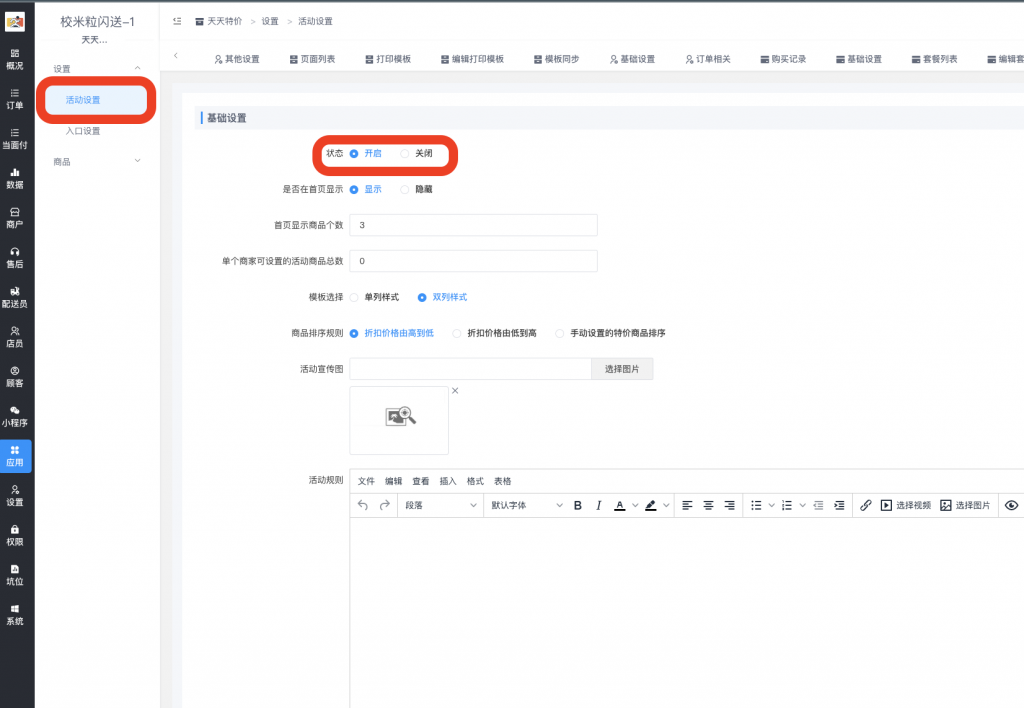Open the 商户 merchant section
Image resolution: width=1024 pixels, height=708 pixels.
click(16, 218)
